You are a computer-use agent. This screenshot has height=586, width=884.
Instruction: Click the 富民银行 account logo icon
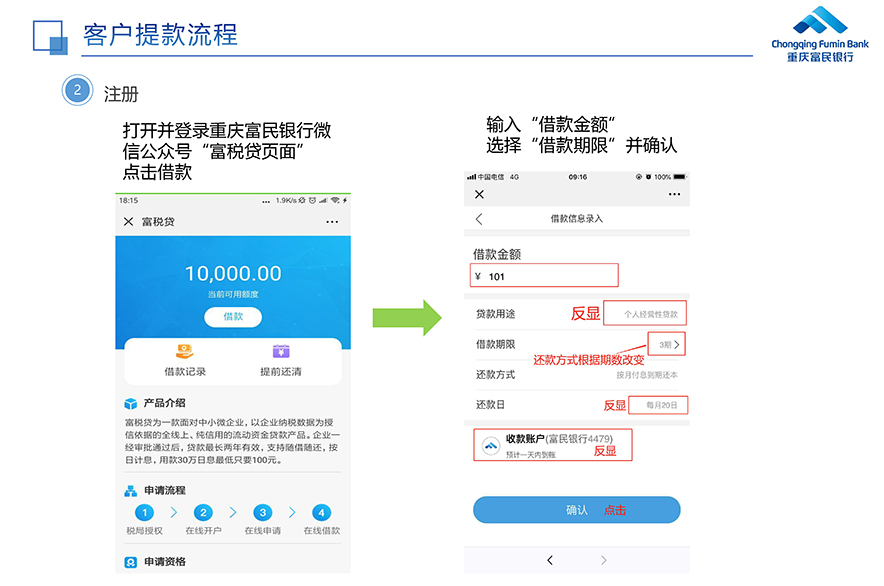pyautogui.click(x=491, y=446)
